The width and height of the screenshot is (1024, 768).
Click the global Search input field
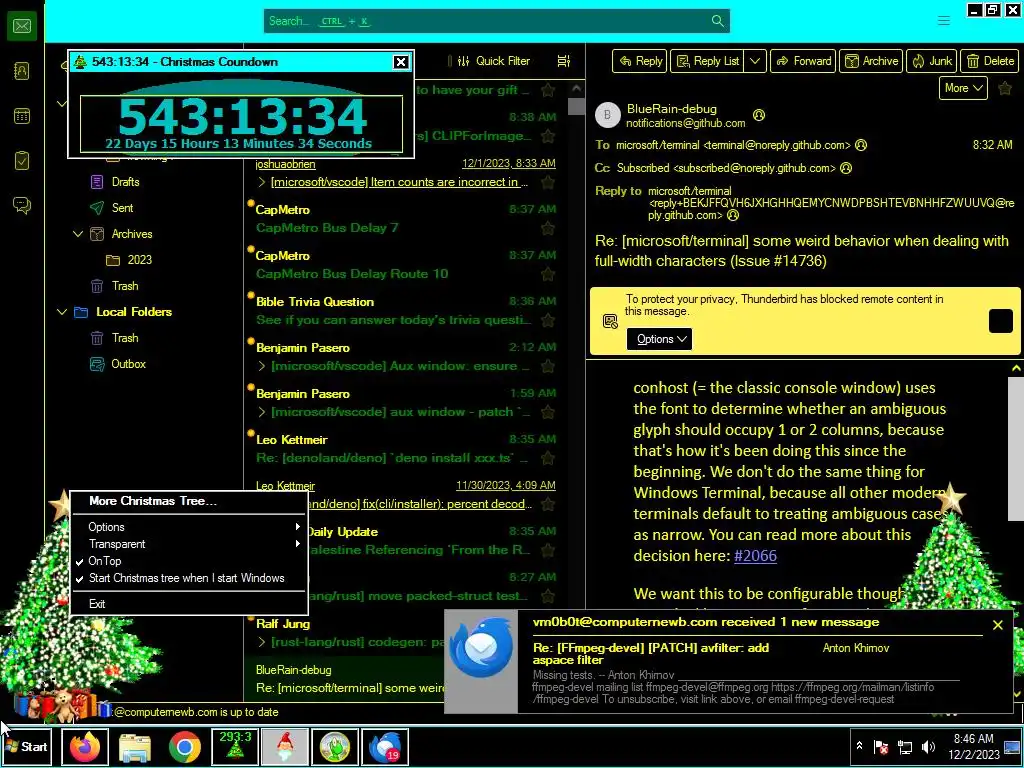[x=496, y=21]
